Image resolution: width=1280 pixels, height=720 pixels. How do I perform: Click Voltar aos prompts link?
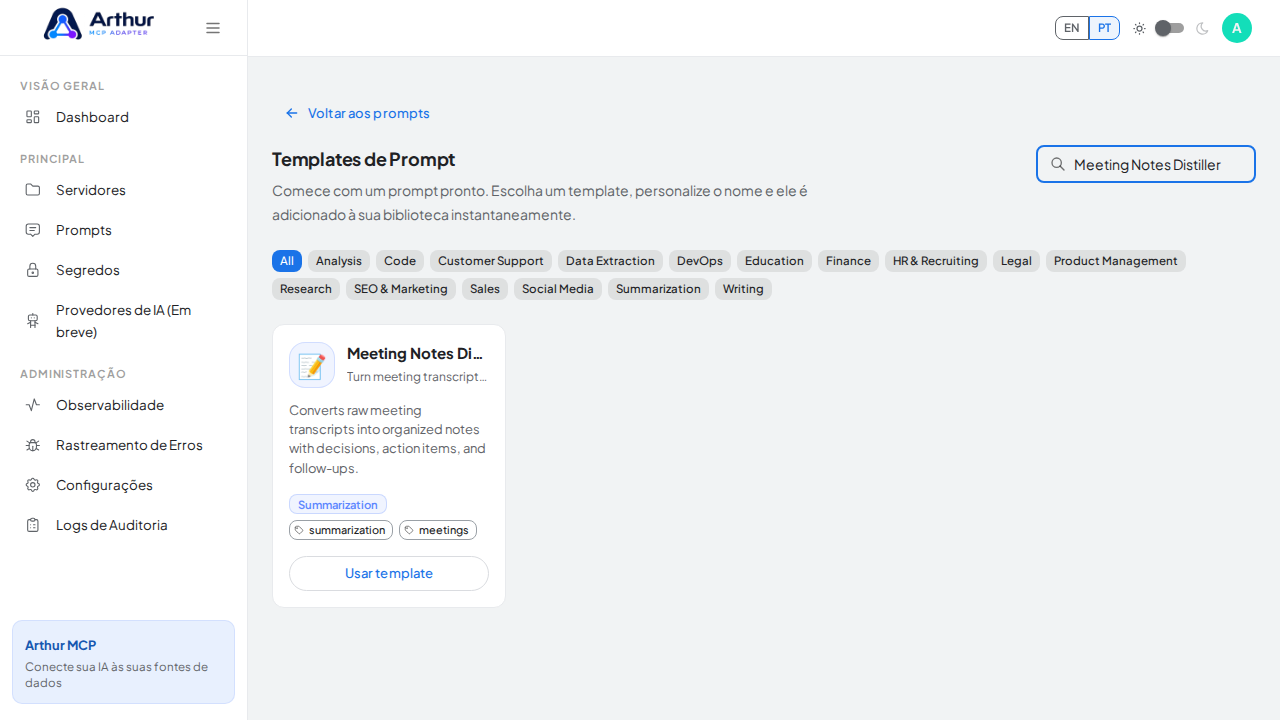coord(357,113)
